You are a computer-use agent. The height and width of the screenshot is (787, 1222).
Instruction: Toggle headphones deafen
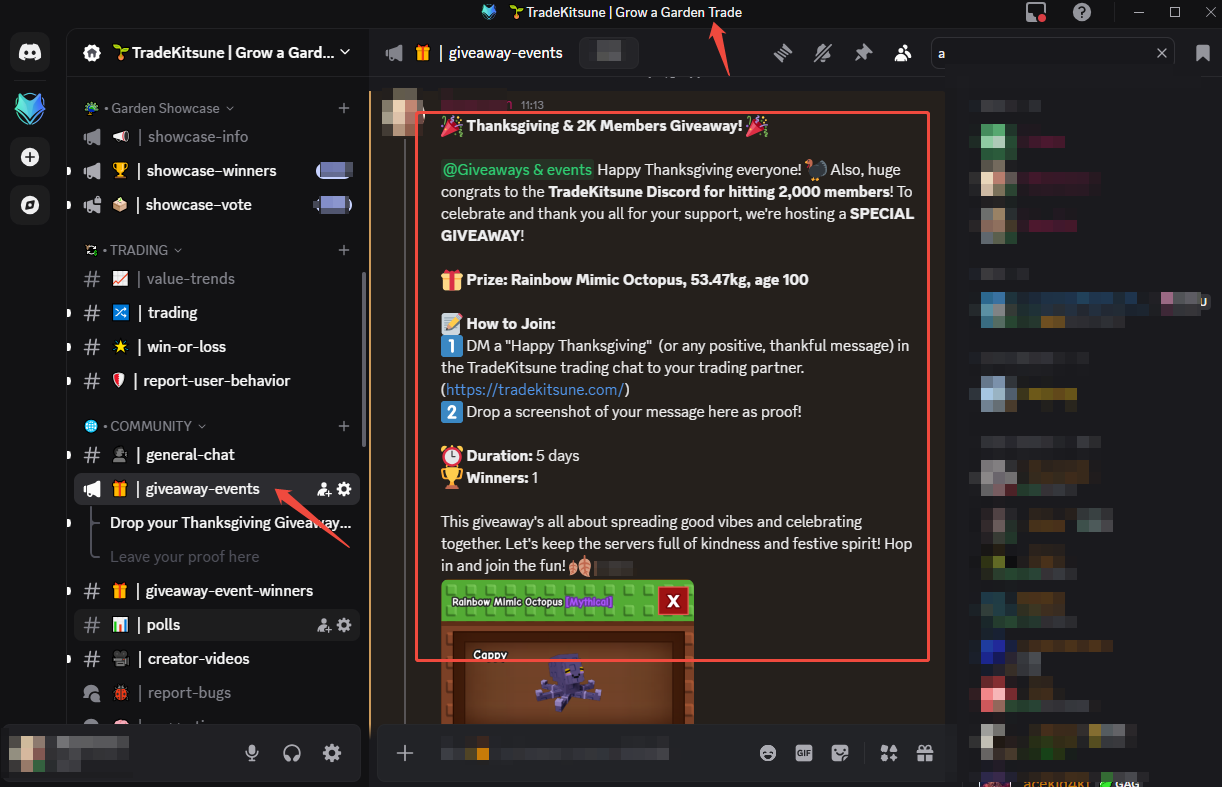click(292, 753)
